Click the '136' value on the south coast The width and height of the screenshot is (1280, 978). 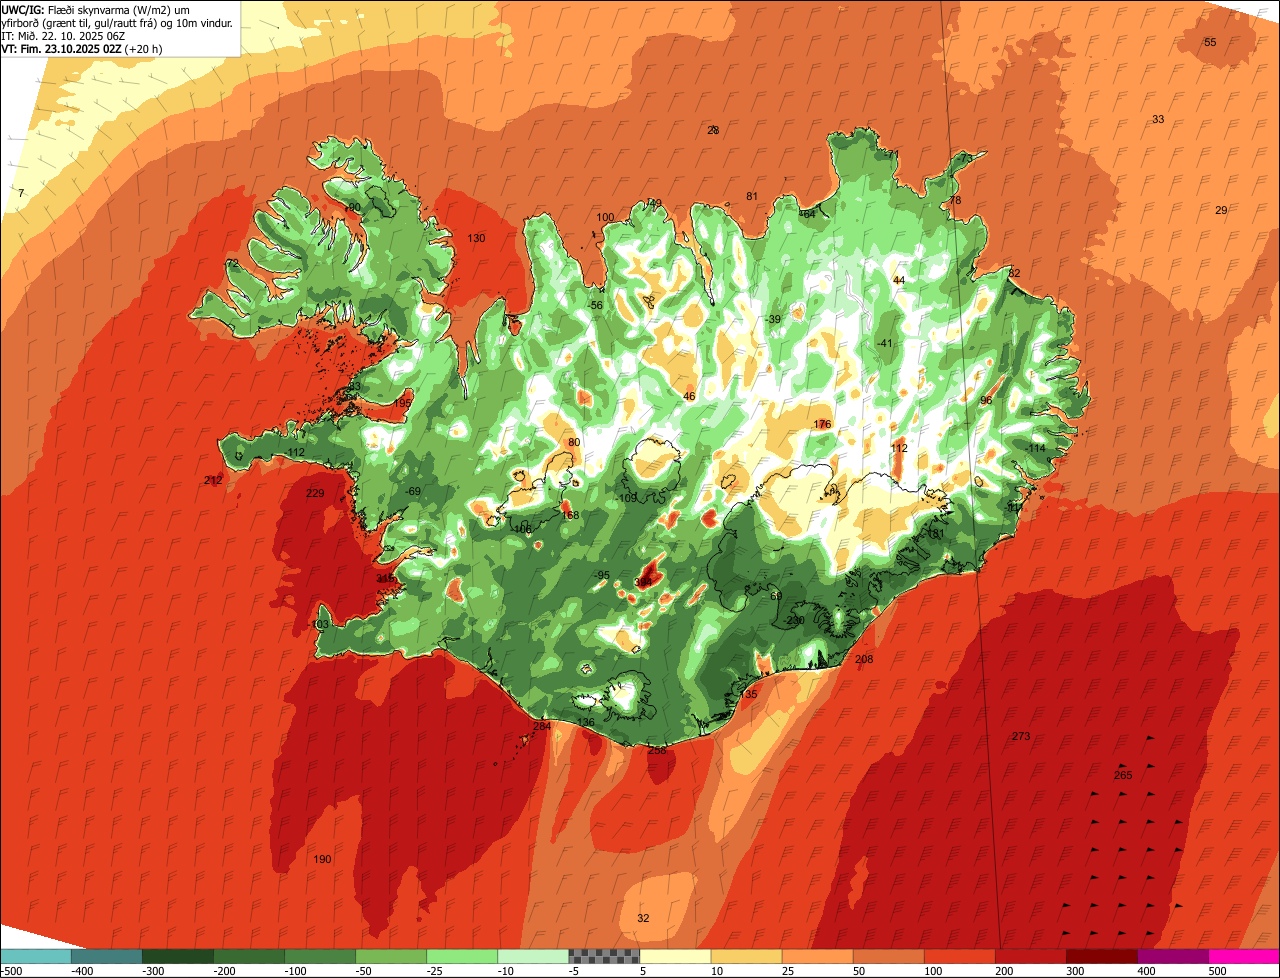coord(586,722)
